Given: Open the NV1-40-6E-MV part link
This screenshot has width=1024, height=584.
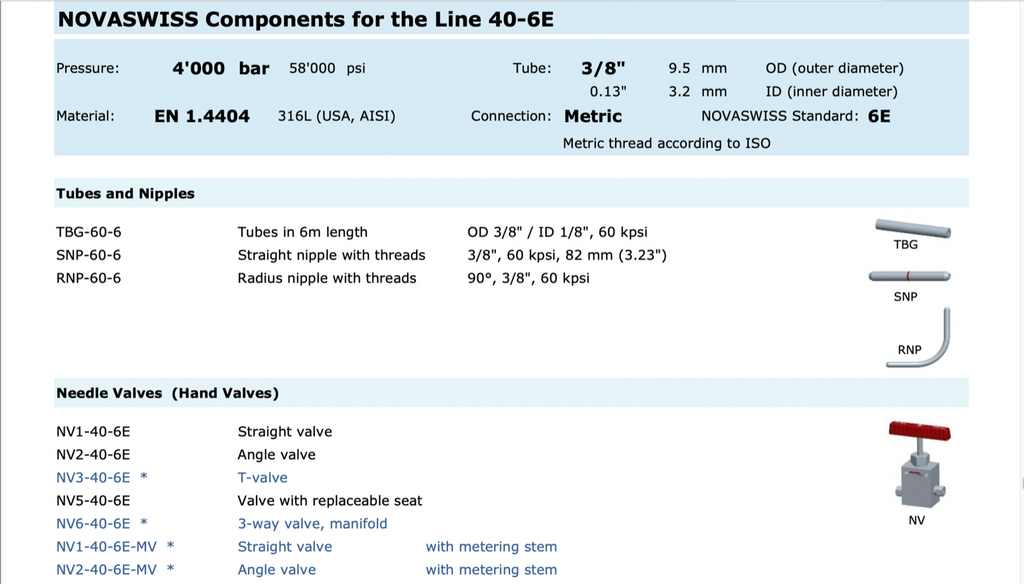Looking at the screenshot, I should tap(106, 547).
